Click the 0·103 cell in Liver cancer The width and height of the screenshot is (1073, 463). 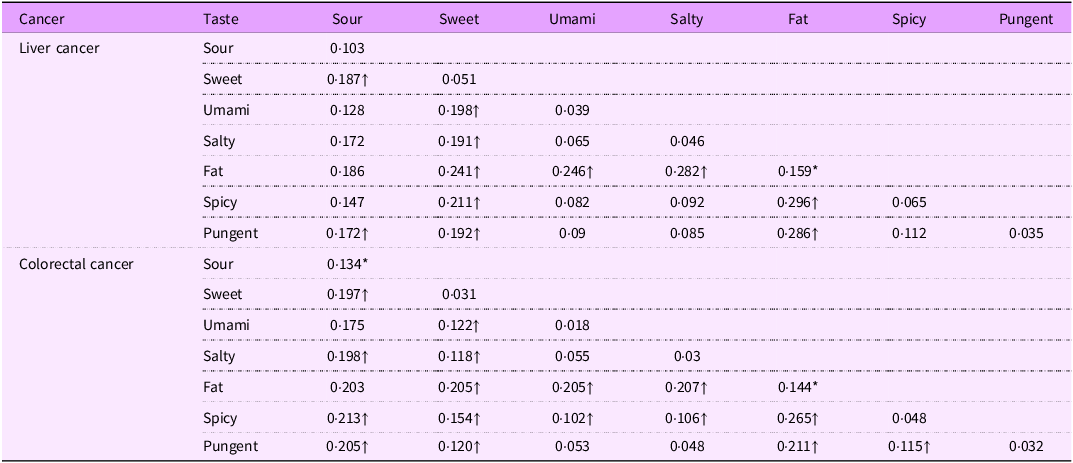coord(346,48)
